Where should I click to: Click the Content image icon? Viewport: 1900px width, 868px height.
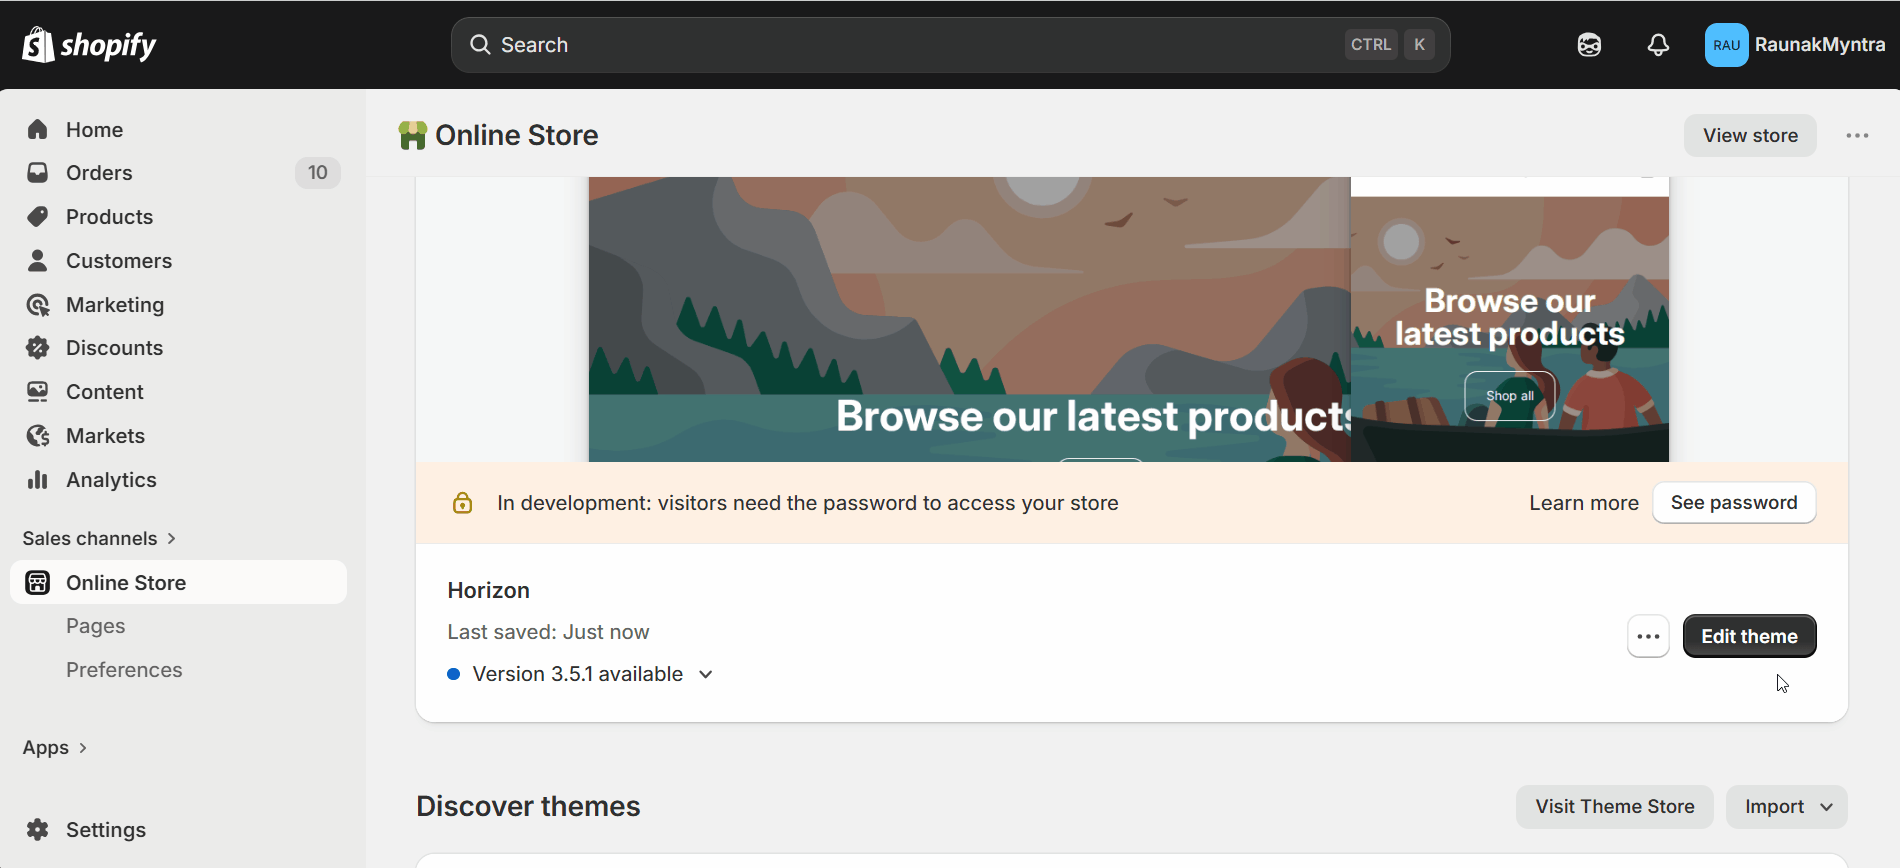pyautogui.click(x=38, y=392)
